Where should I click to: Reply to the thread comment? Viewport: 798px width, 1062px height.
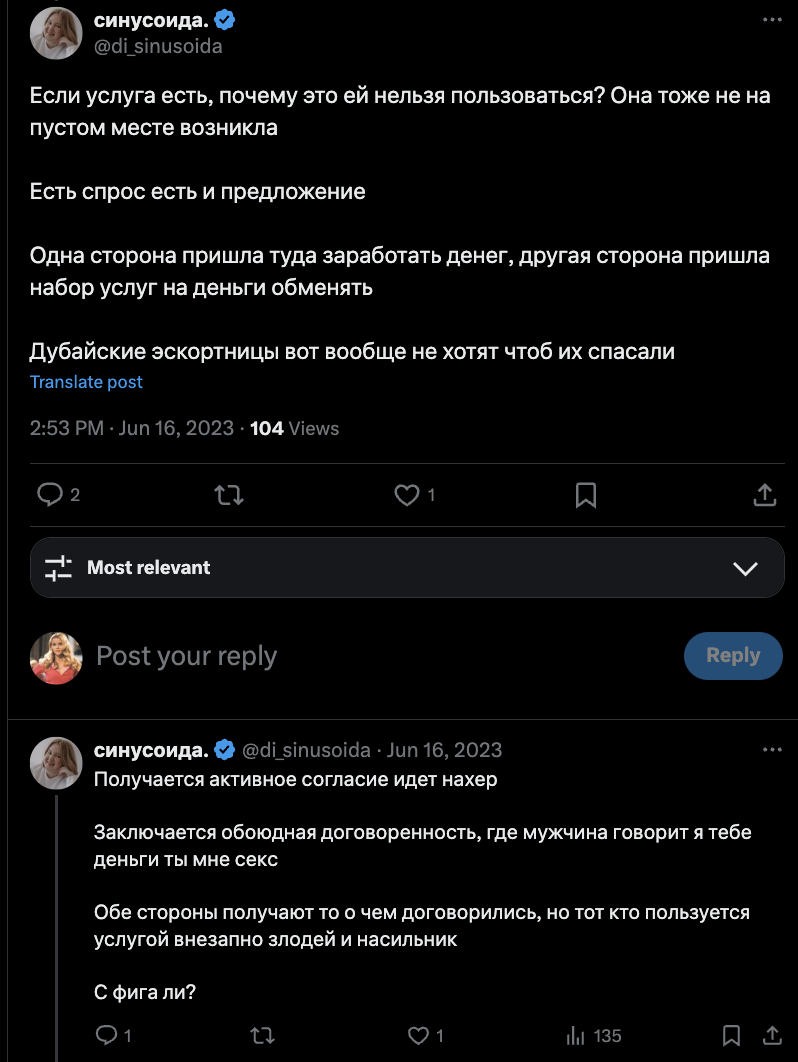click(106, 1036)
